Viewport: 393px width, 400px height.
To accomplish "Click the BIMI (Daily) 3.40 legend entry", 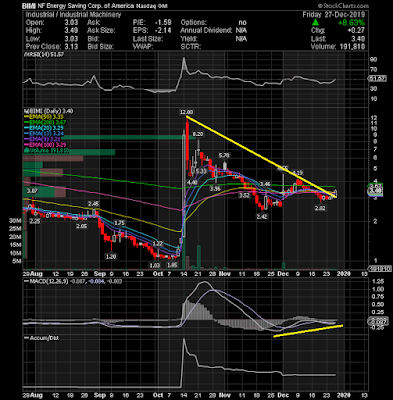I will tap(48, 111).
